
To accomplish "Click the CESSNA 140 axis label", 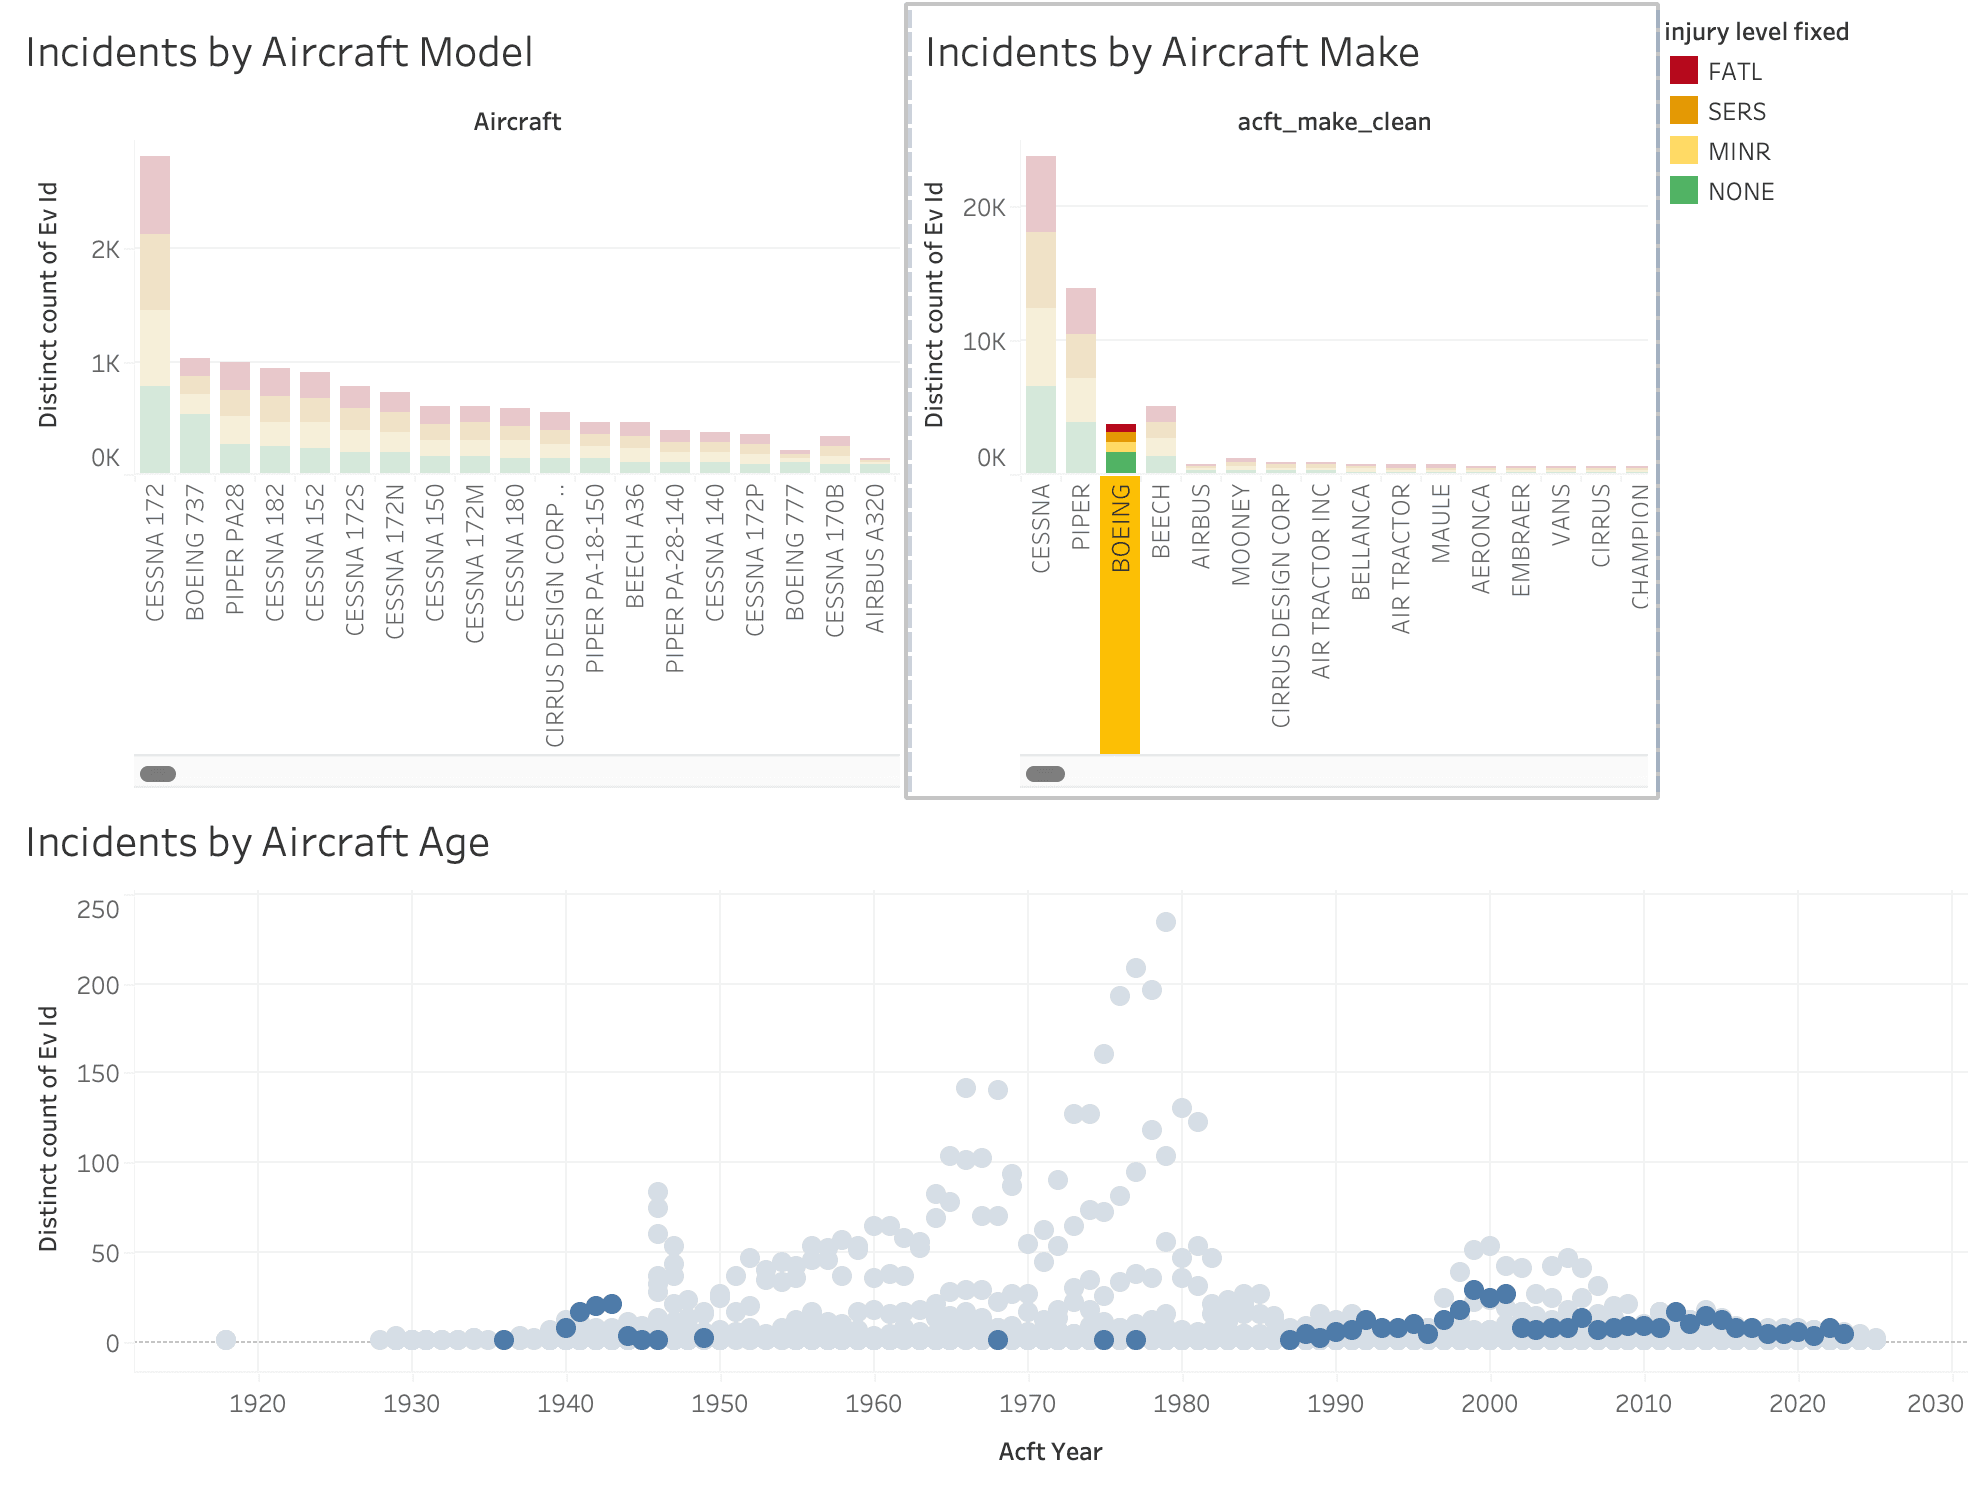I will click(x=715, y=553).
